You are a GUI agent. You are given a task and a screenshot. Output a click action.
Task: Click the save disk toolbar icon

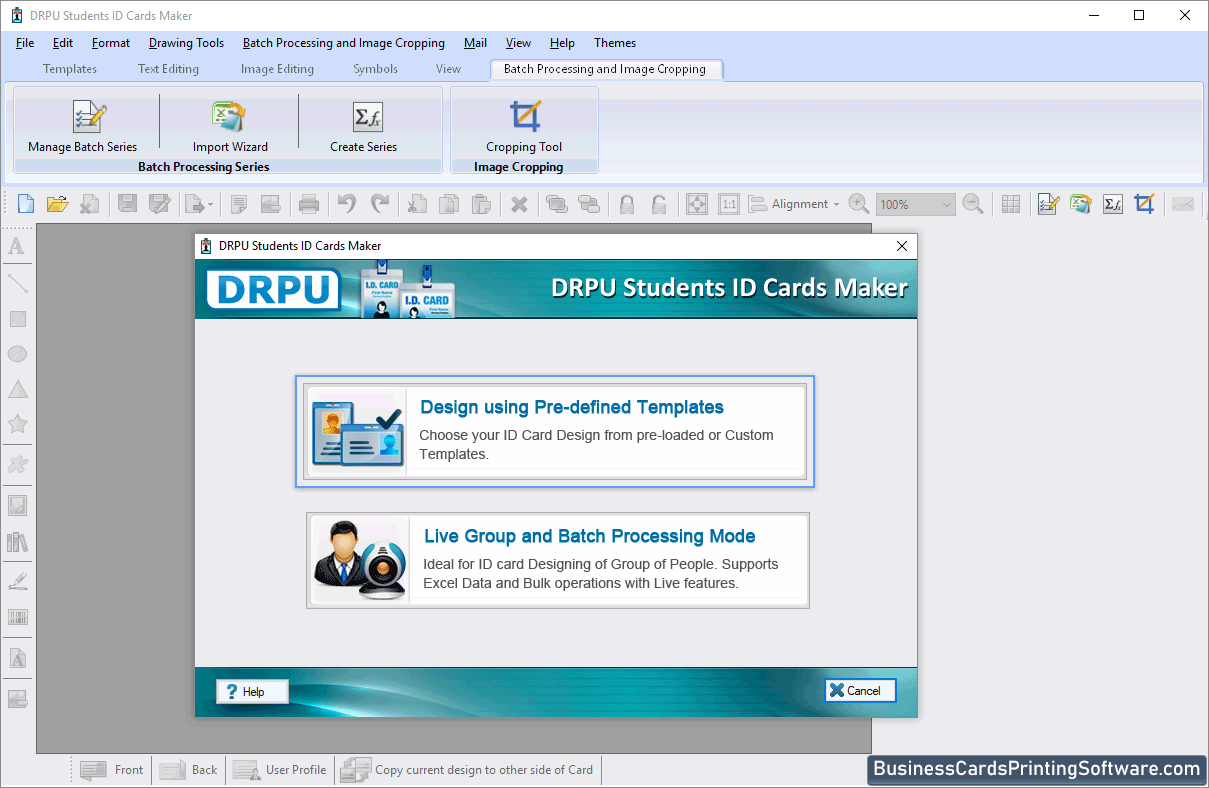tap(127, 204)
